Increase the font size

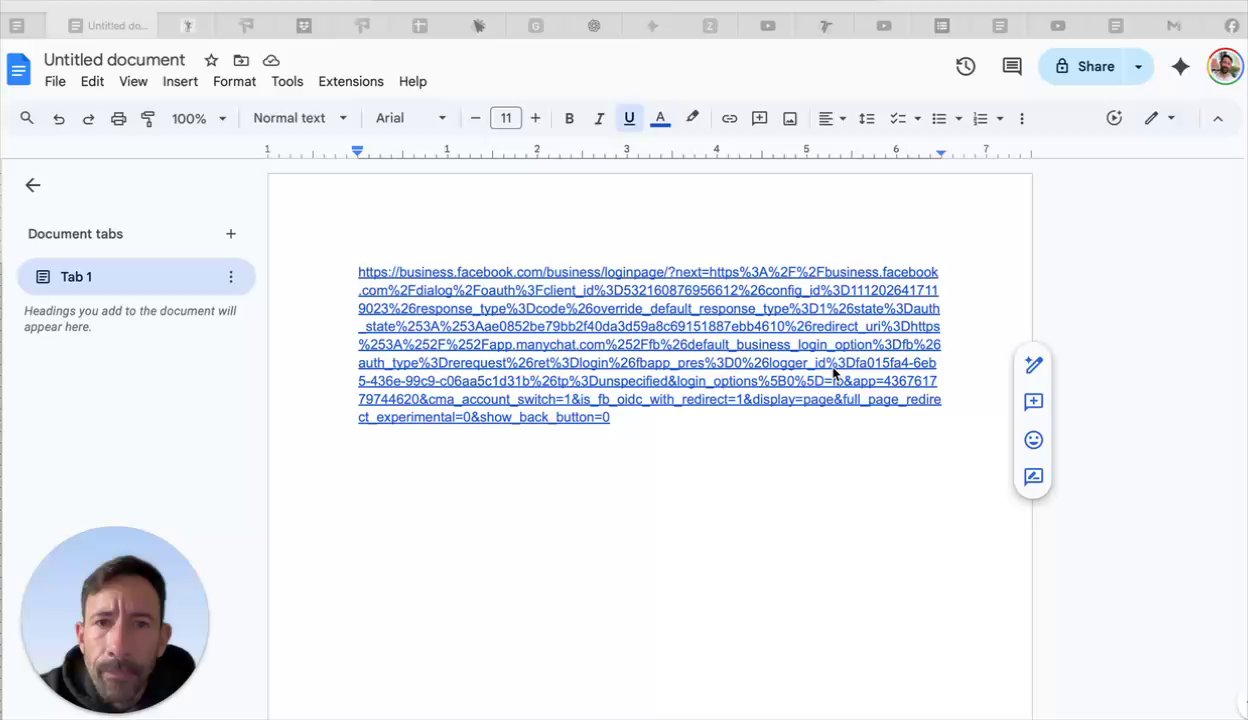coord(535,118)
